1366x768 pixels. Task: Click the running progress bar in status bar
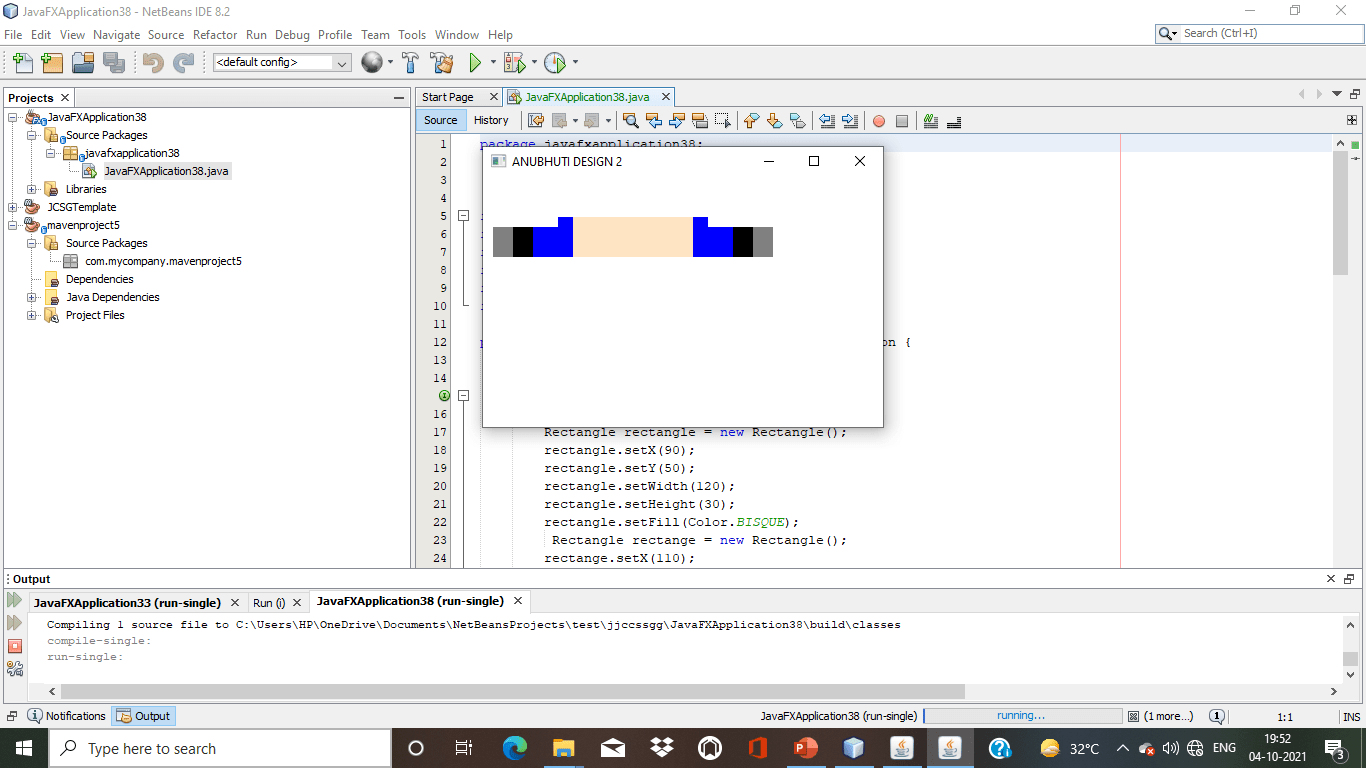coord(1023,716)
